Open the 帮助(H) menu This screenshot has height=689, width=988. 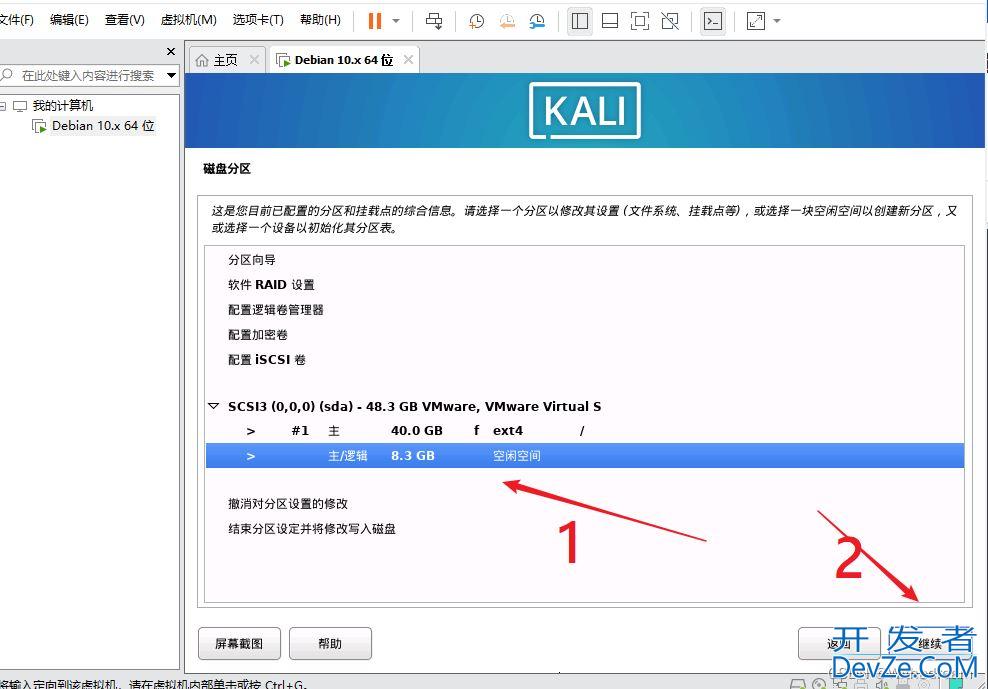(x=320, y=20)
